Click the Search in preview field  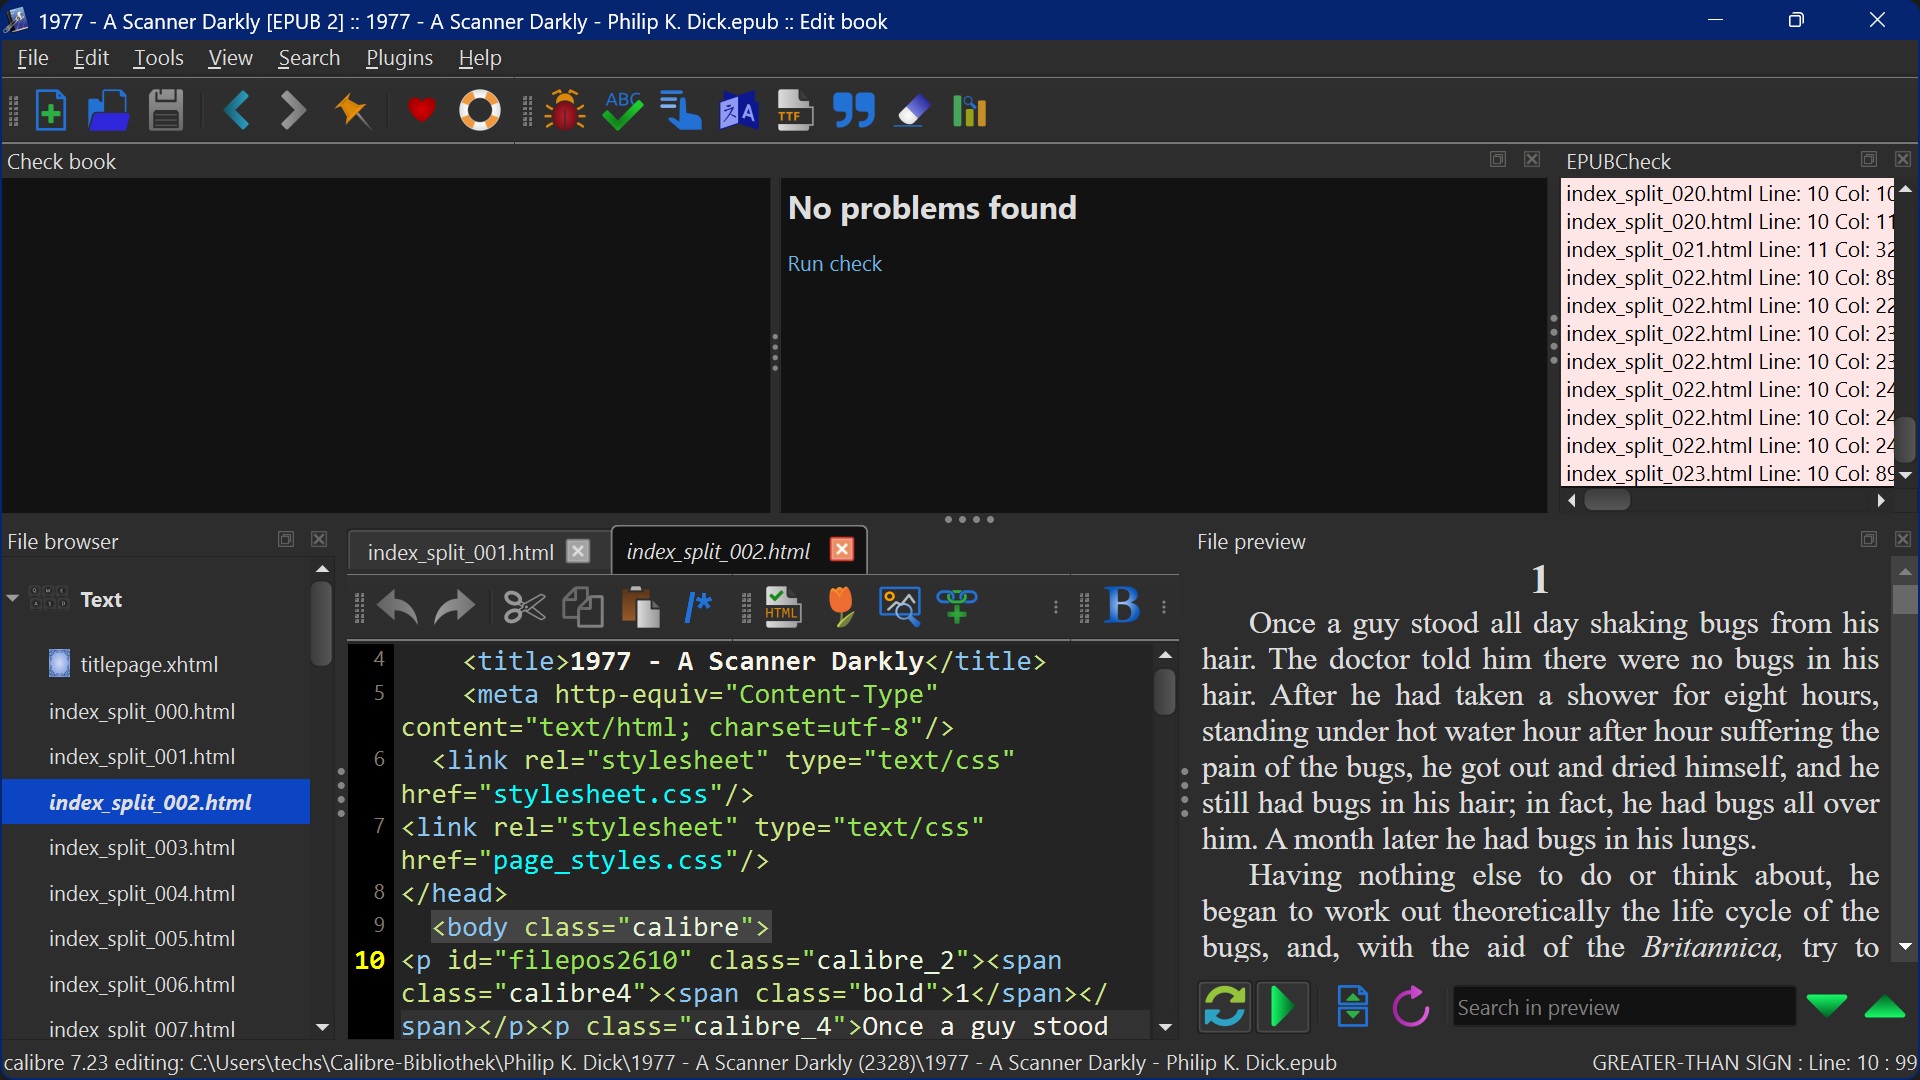point(1622,1007)
